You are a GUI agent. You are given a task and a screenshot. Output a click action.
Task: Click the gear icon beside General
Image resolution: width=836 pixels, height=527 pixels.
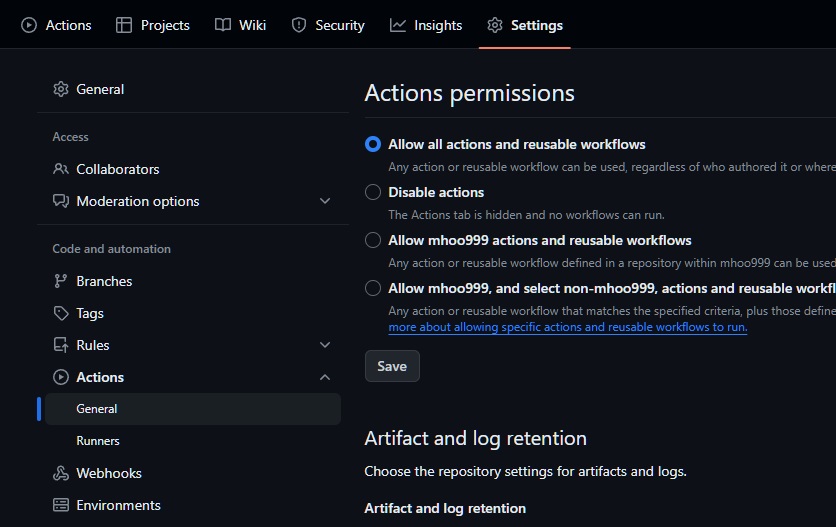(61, 89)
